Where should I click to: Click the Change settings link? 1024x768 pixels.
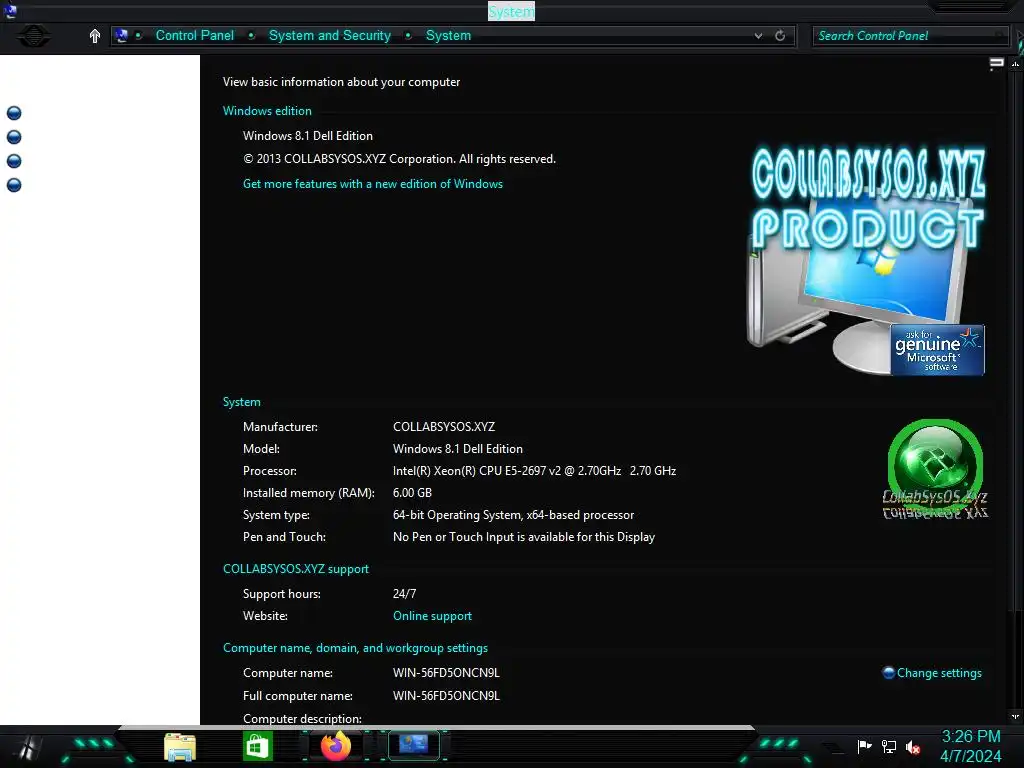pos(939,673)
